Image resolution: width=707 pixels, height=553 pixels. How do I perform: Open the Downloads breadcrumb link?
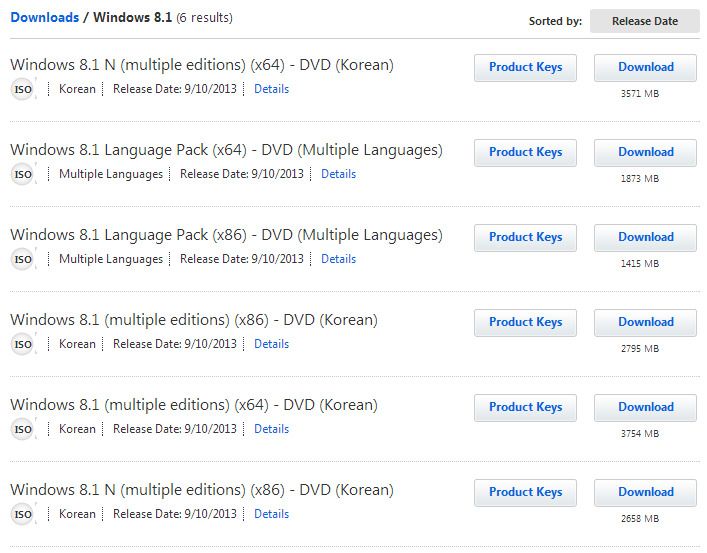[45, 18]
